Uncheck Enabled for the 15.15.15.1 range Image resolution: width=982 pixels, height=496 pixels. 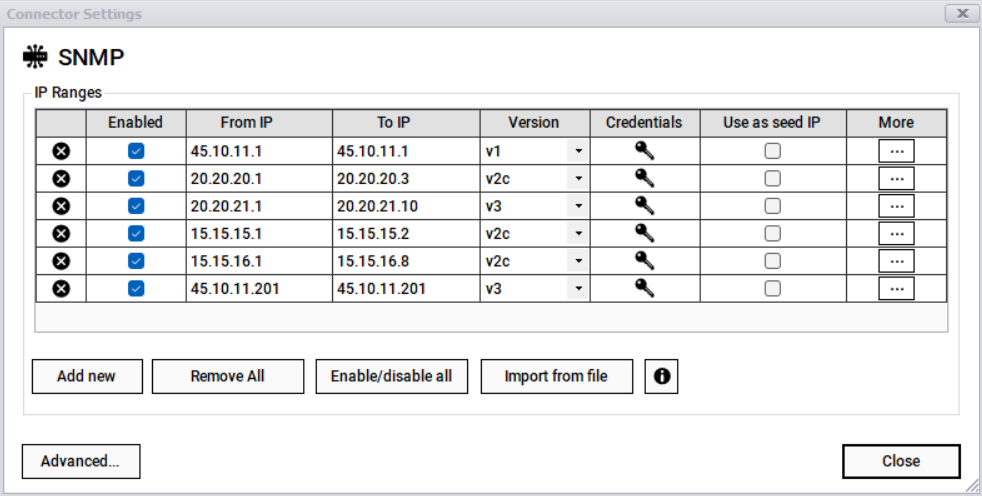[x=136, y=234]
